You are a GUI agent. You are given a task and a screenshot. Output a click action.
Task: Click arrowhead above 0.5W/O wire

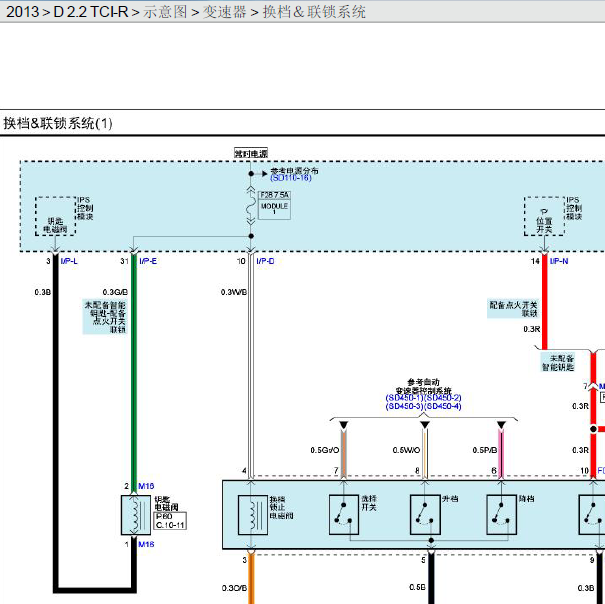click(x=425, y=425)
